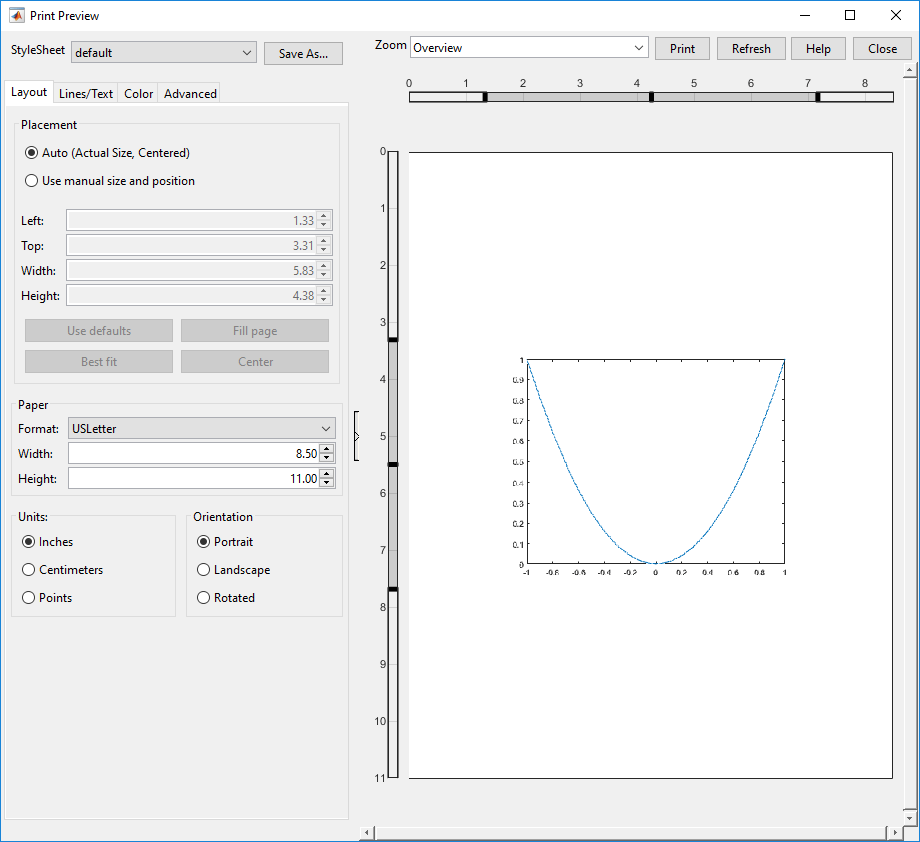Click the Use defaults button

[99, 331]
